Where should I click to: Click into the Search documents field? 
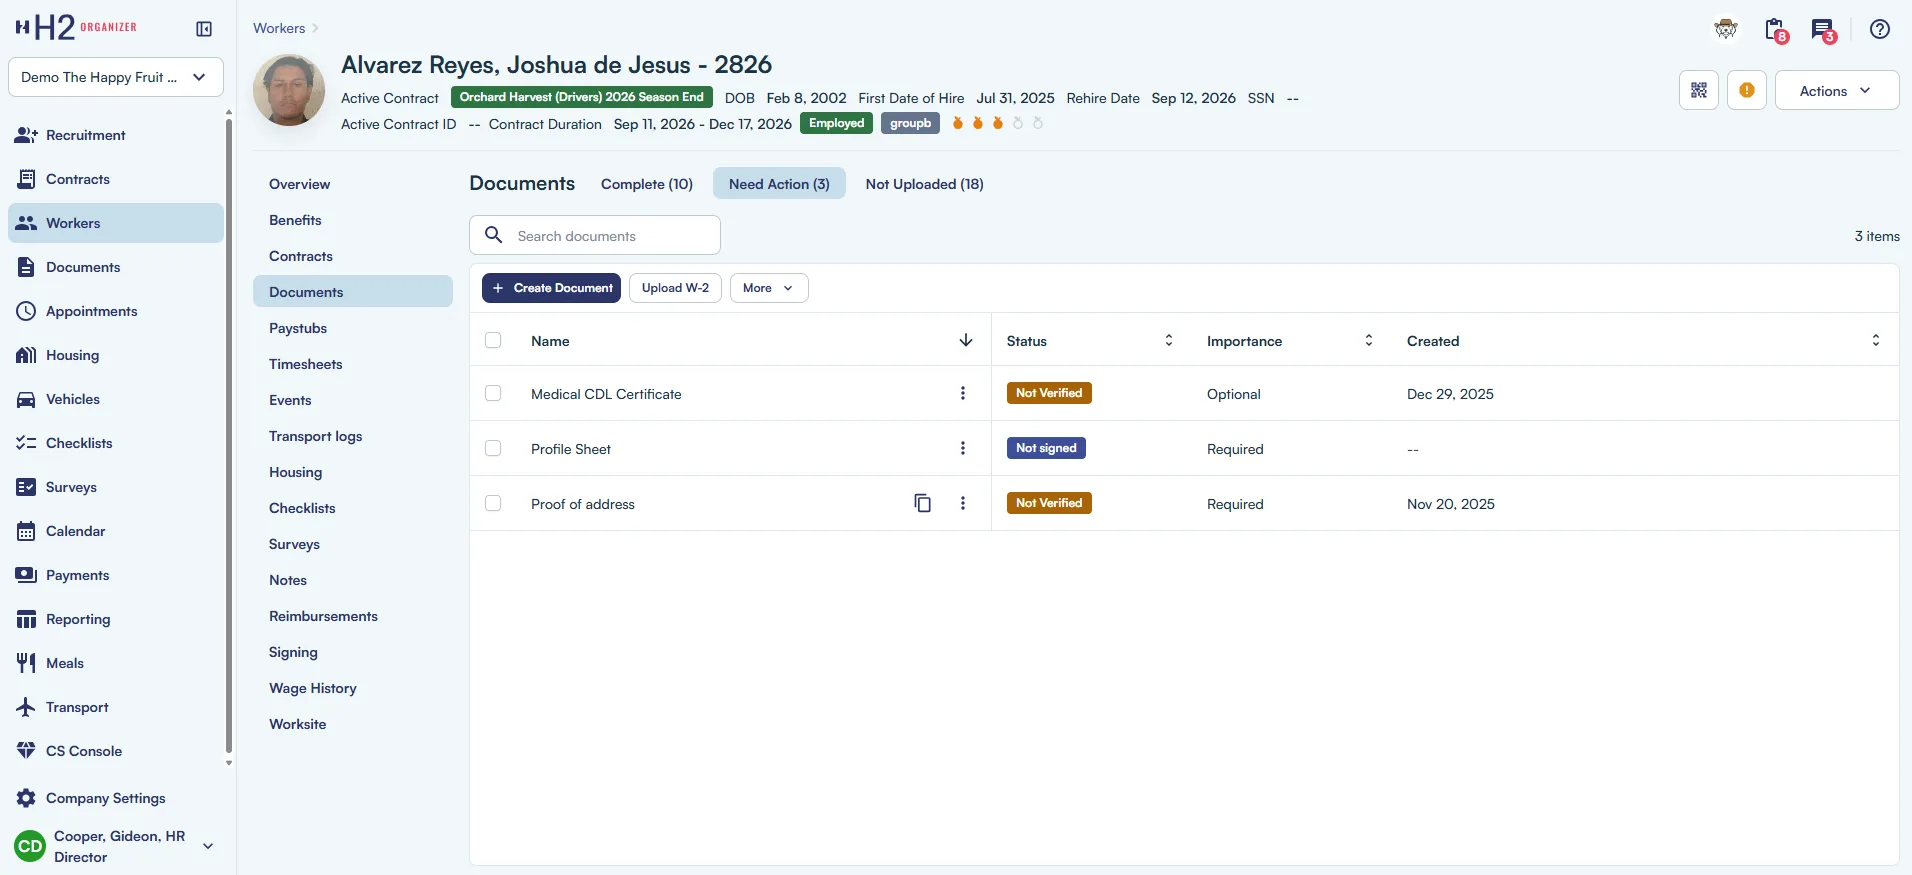pos(595,235)
